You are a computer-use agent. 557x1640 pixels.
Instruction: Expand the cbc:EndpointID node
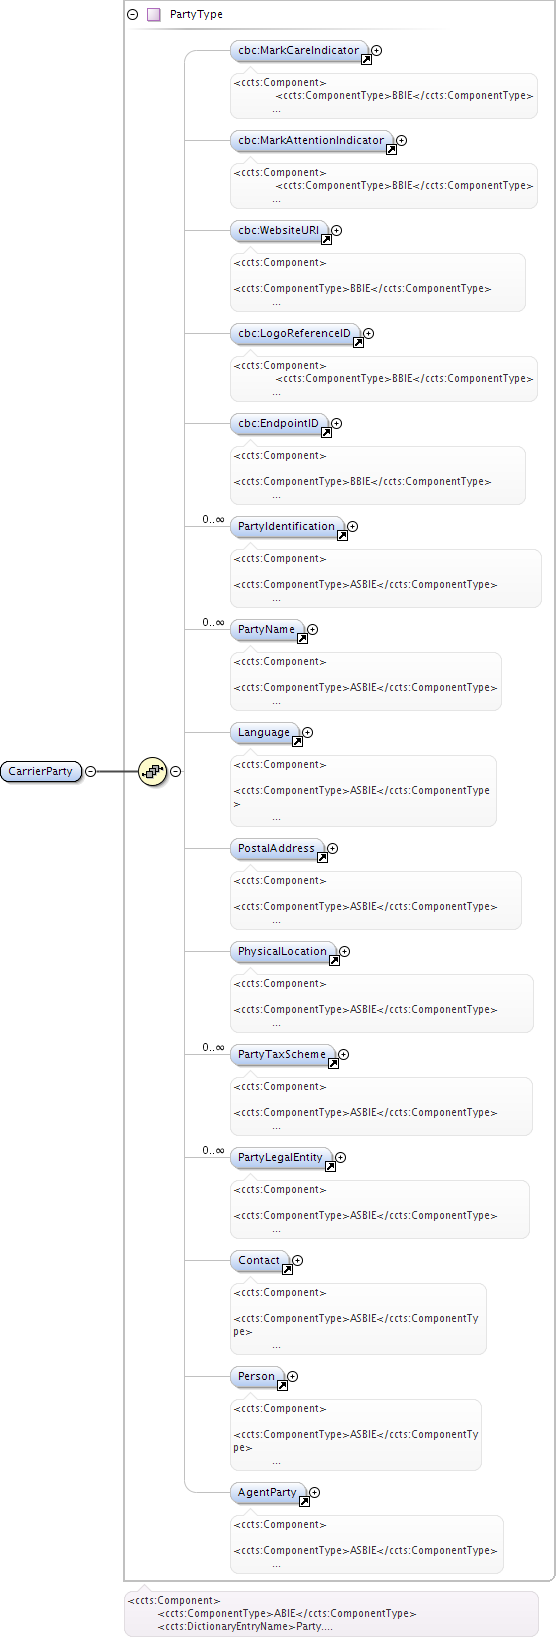(x=337, y=424)
